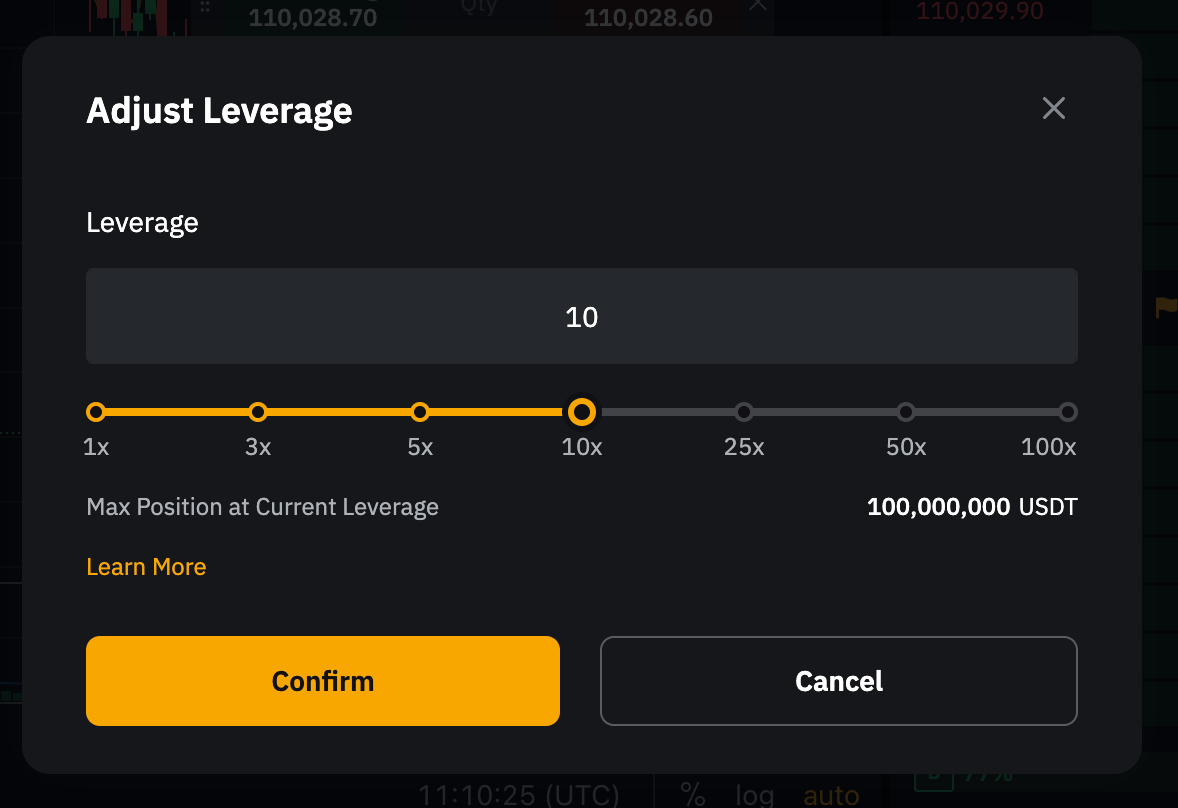
Task: Toggle log scale on the chart
Action: [755, 795]
